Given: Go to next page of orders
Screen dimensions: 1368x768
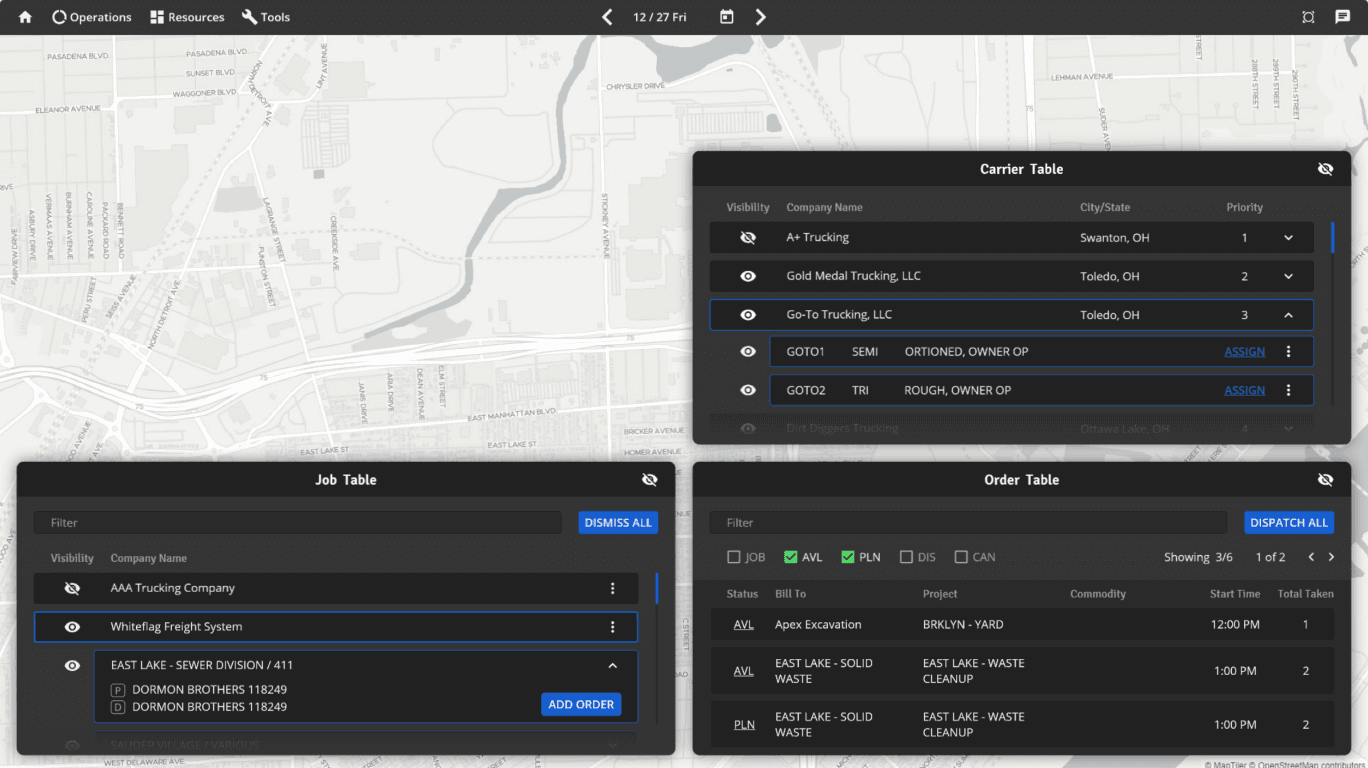Looking at the screenshot, I should pyautogui.click(x=1331, y=557).
